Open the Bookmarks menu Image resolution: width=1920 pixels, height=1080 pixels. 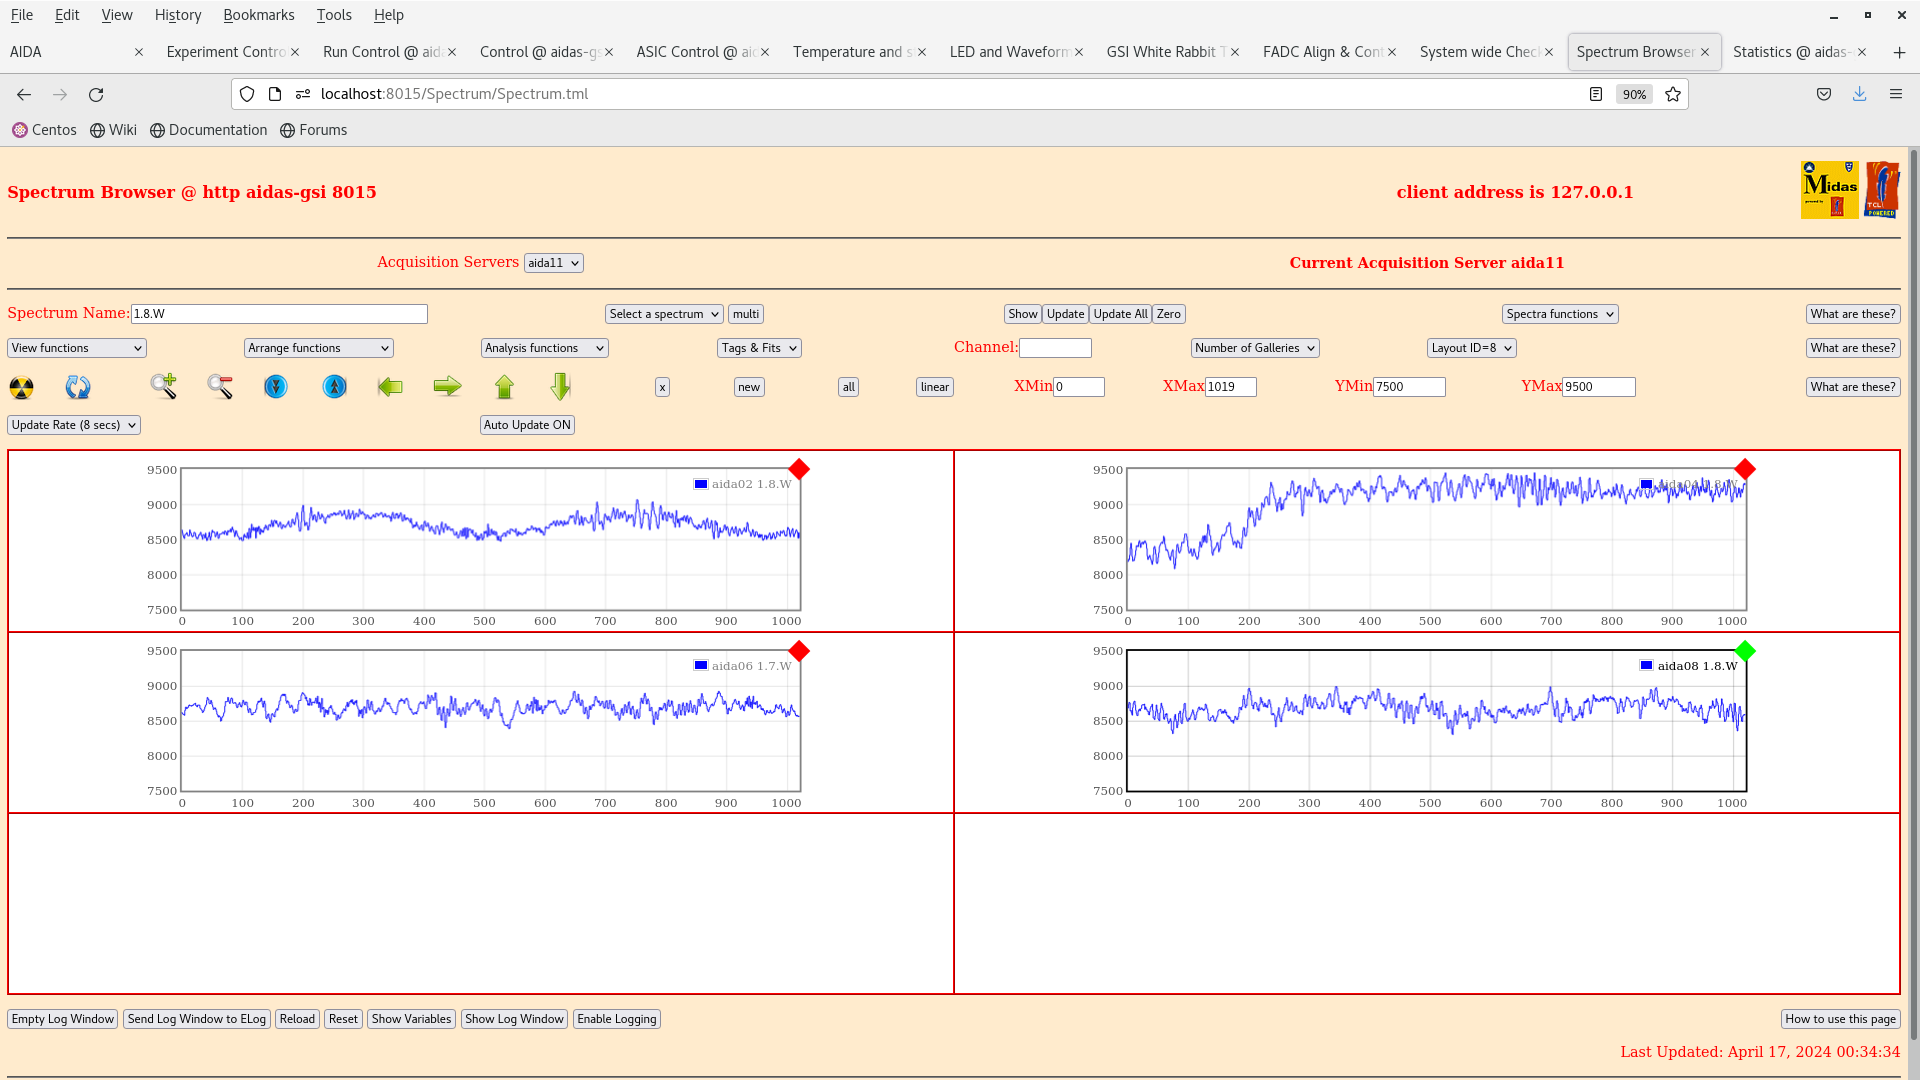(x=258, y=15)
